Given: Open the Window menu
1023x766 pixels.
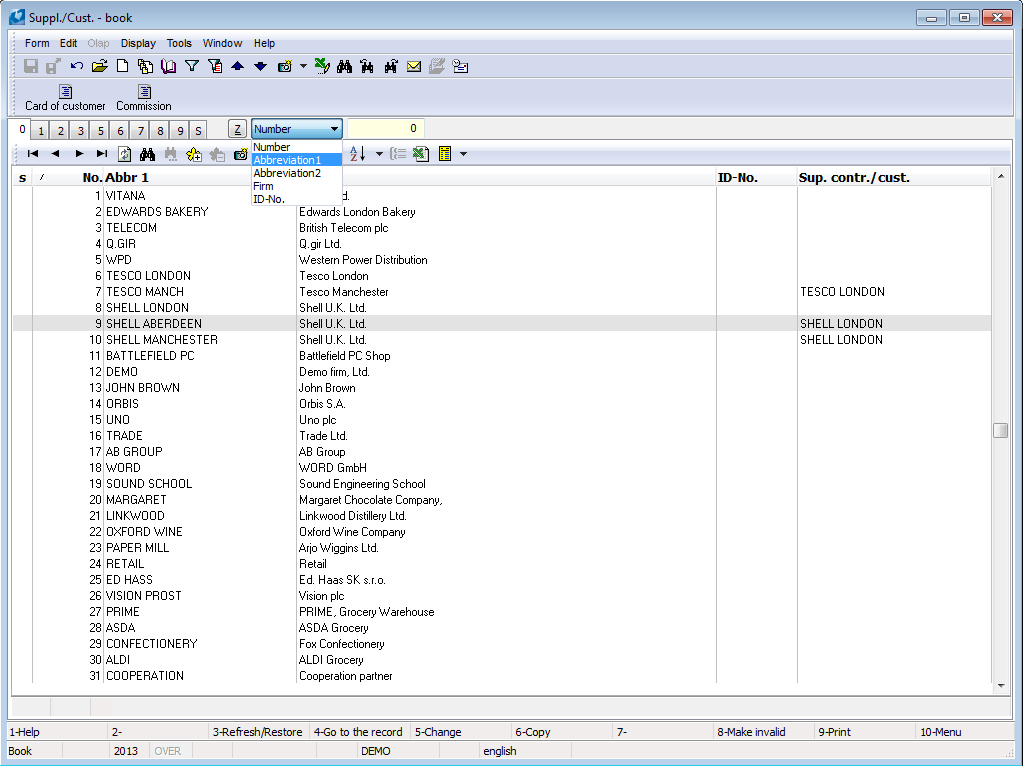Looking at the screenshot, I should click(x=222, y=43).
